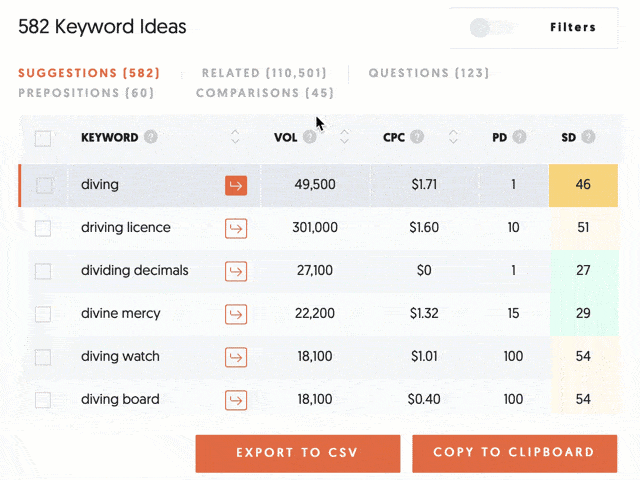Viewport: 640px width, 480px height.
Task: Select the volume value 27,100
Action: point(315,270)
